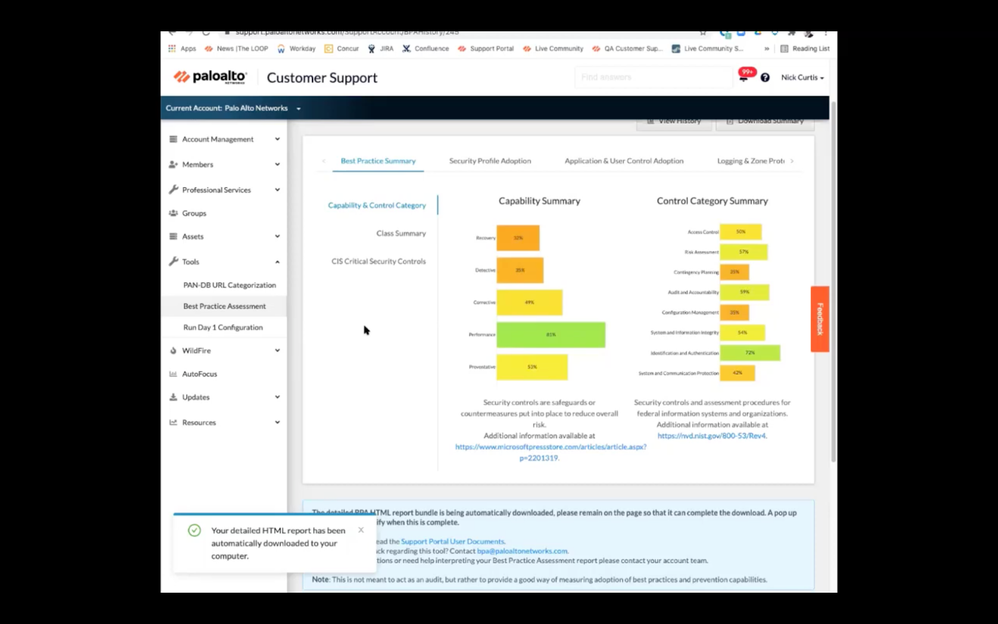
Task: Click the Updates download icon
Action: [173, 397]
